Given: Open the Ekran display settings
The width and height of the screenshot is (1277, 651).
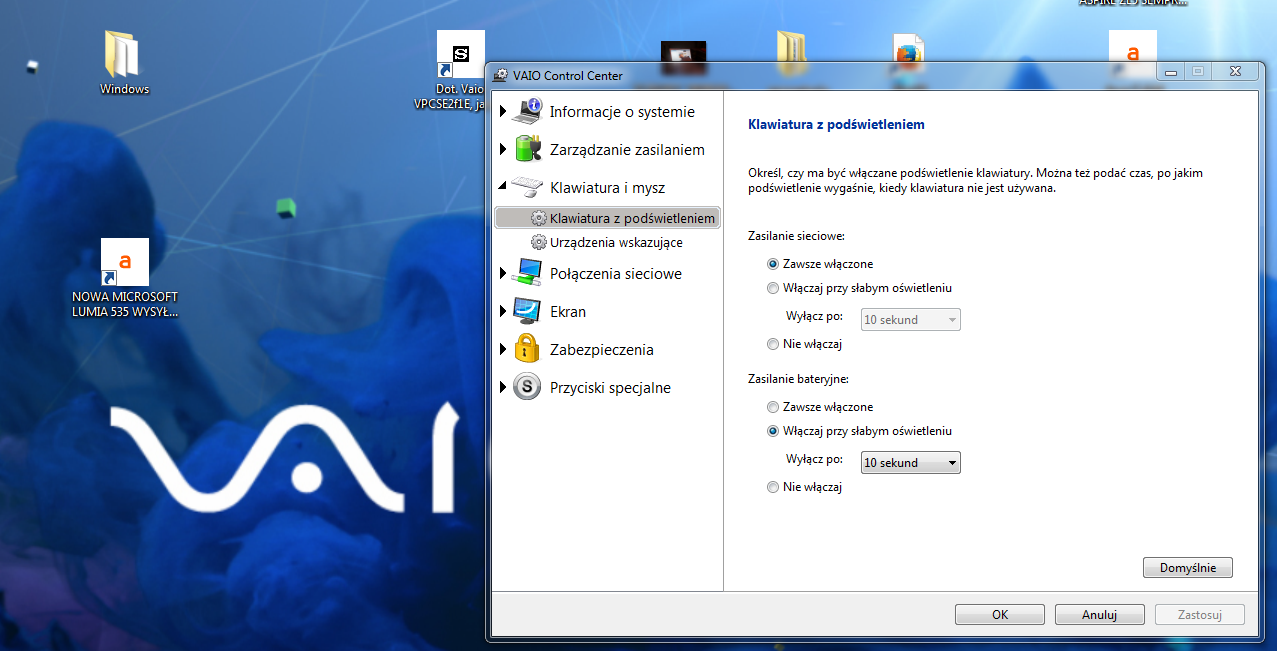Looking at the screenshot, I should pyautogui.click(x=567, y=311).
